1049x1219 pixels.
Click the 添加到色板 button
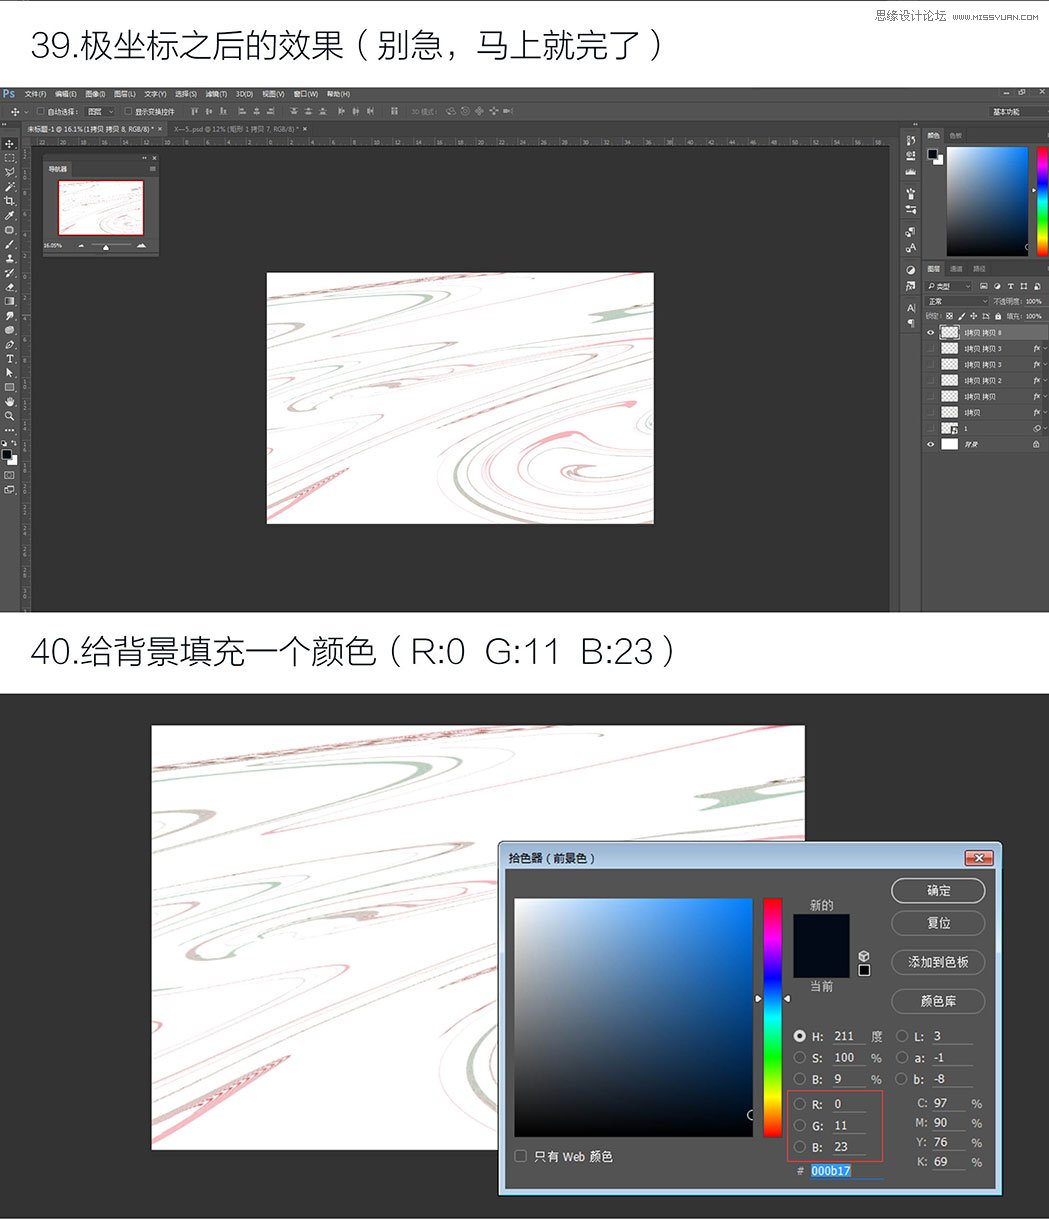pos(938,962)
